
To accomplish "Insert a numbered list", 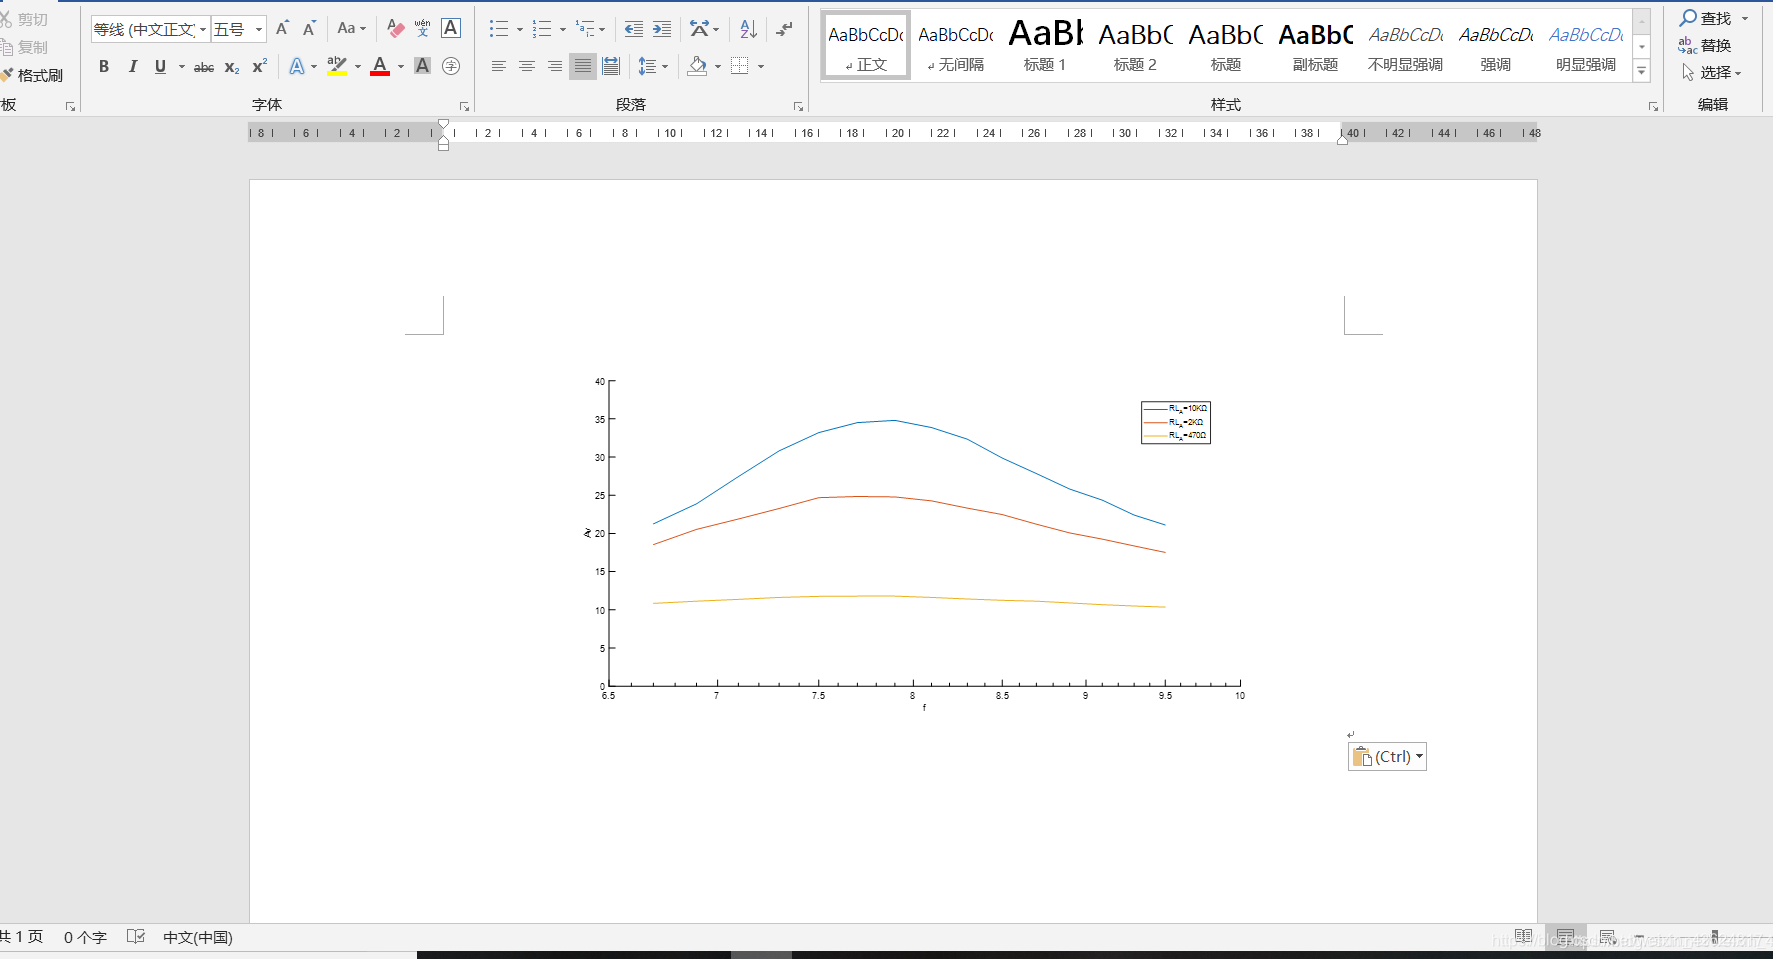I will (542, 29).
